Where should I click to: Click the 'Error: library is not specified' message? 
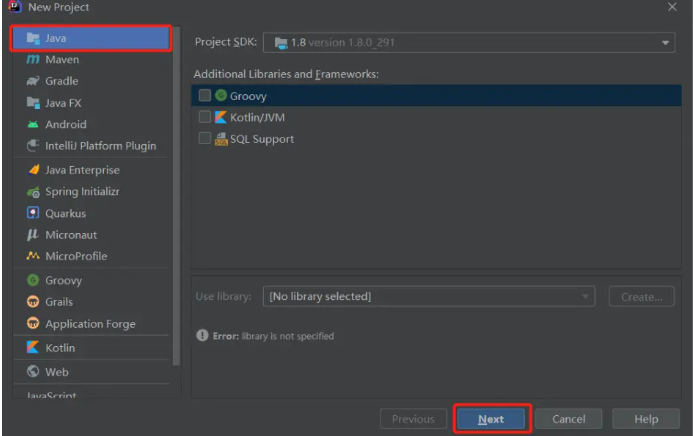(273, 336)
